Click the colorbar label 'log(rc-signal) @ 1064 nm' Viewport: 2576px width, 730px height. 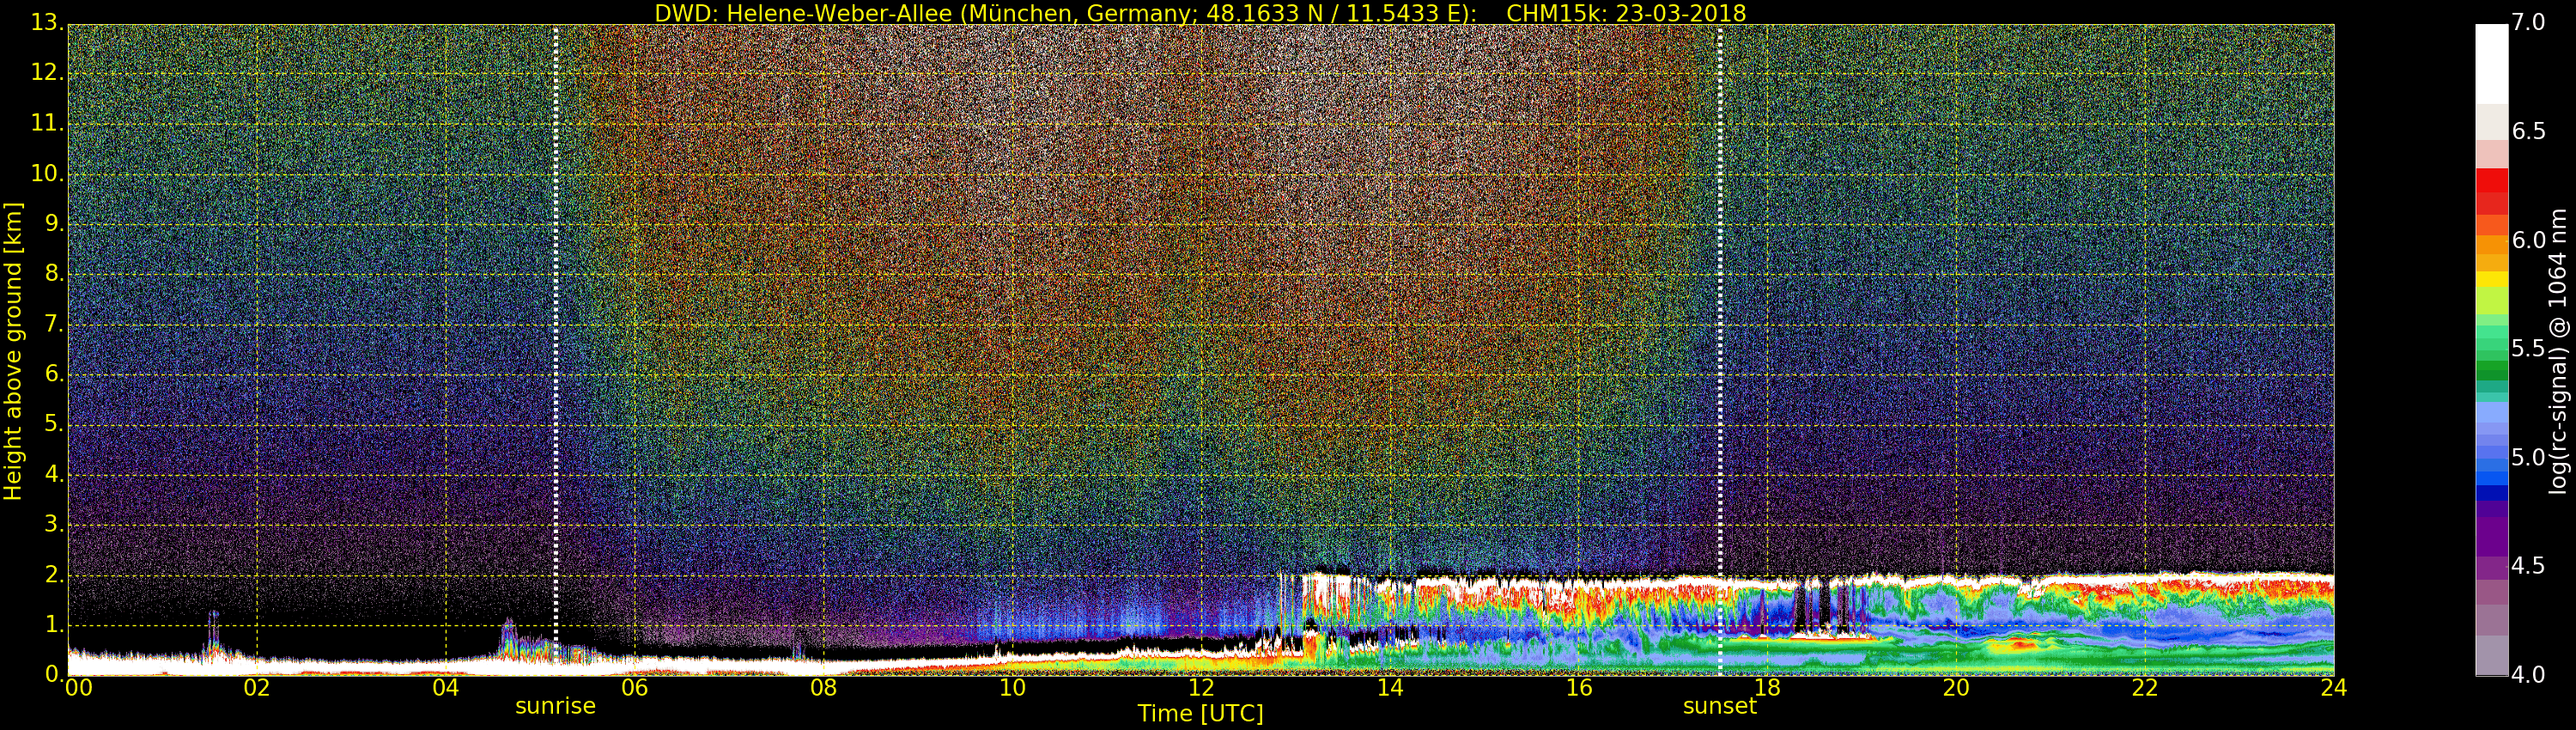[x=2557, y=350]
